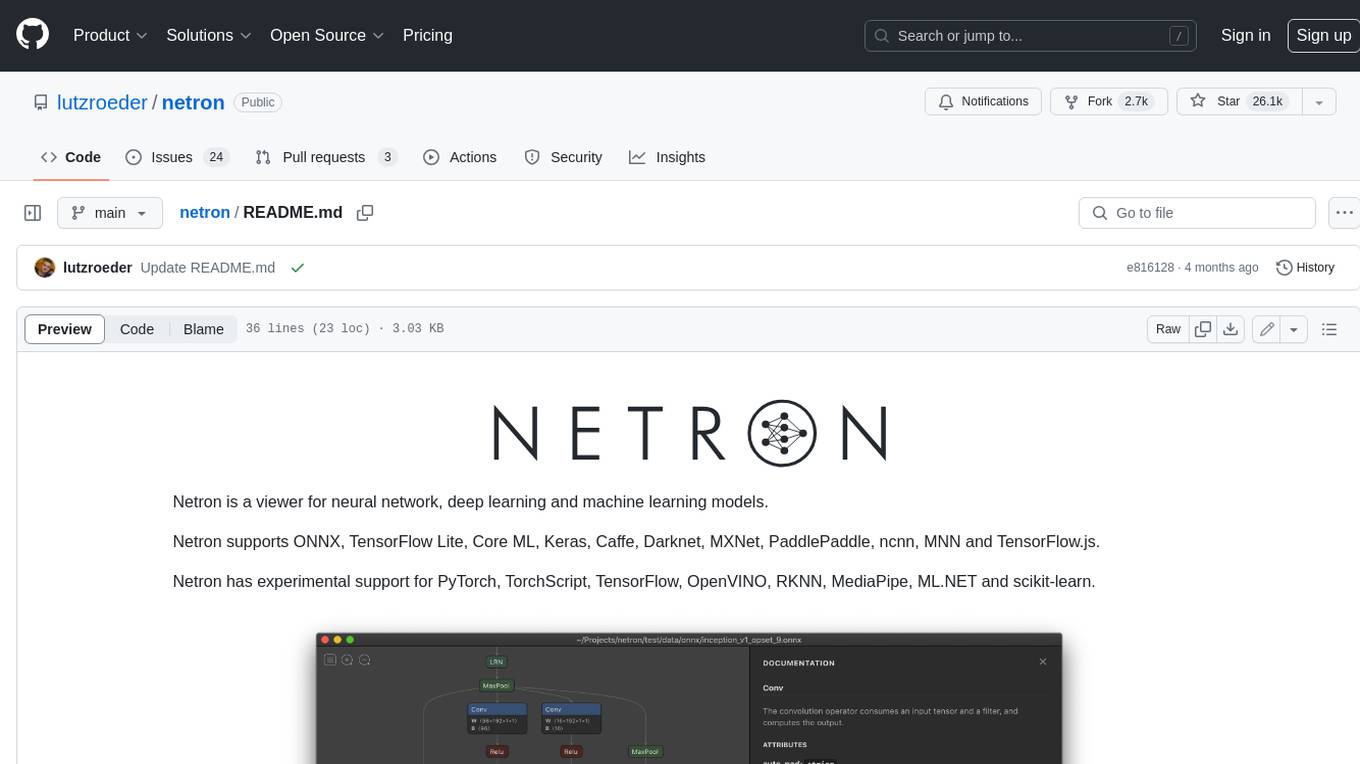Screen dimensions: 1360x764
Task: Show the commit check status checkmark
Action: click(297, 267)
